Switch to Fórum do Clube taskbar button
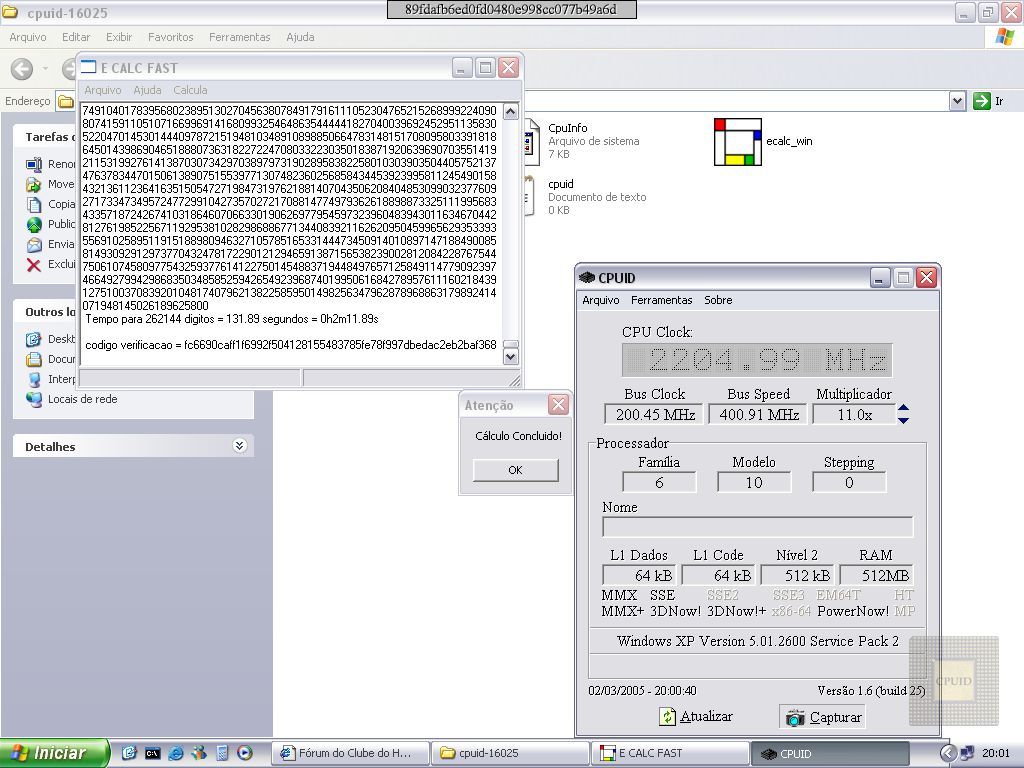Viewport: 1024px width, 768px height. click(x=349, y=753)
